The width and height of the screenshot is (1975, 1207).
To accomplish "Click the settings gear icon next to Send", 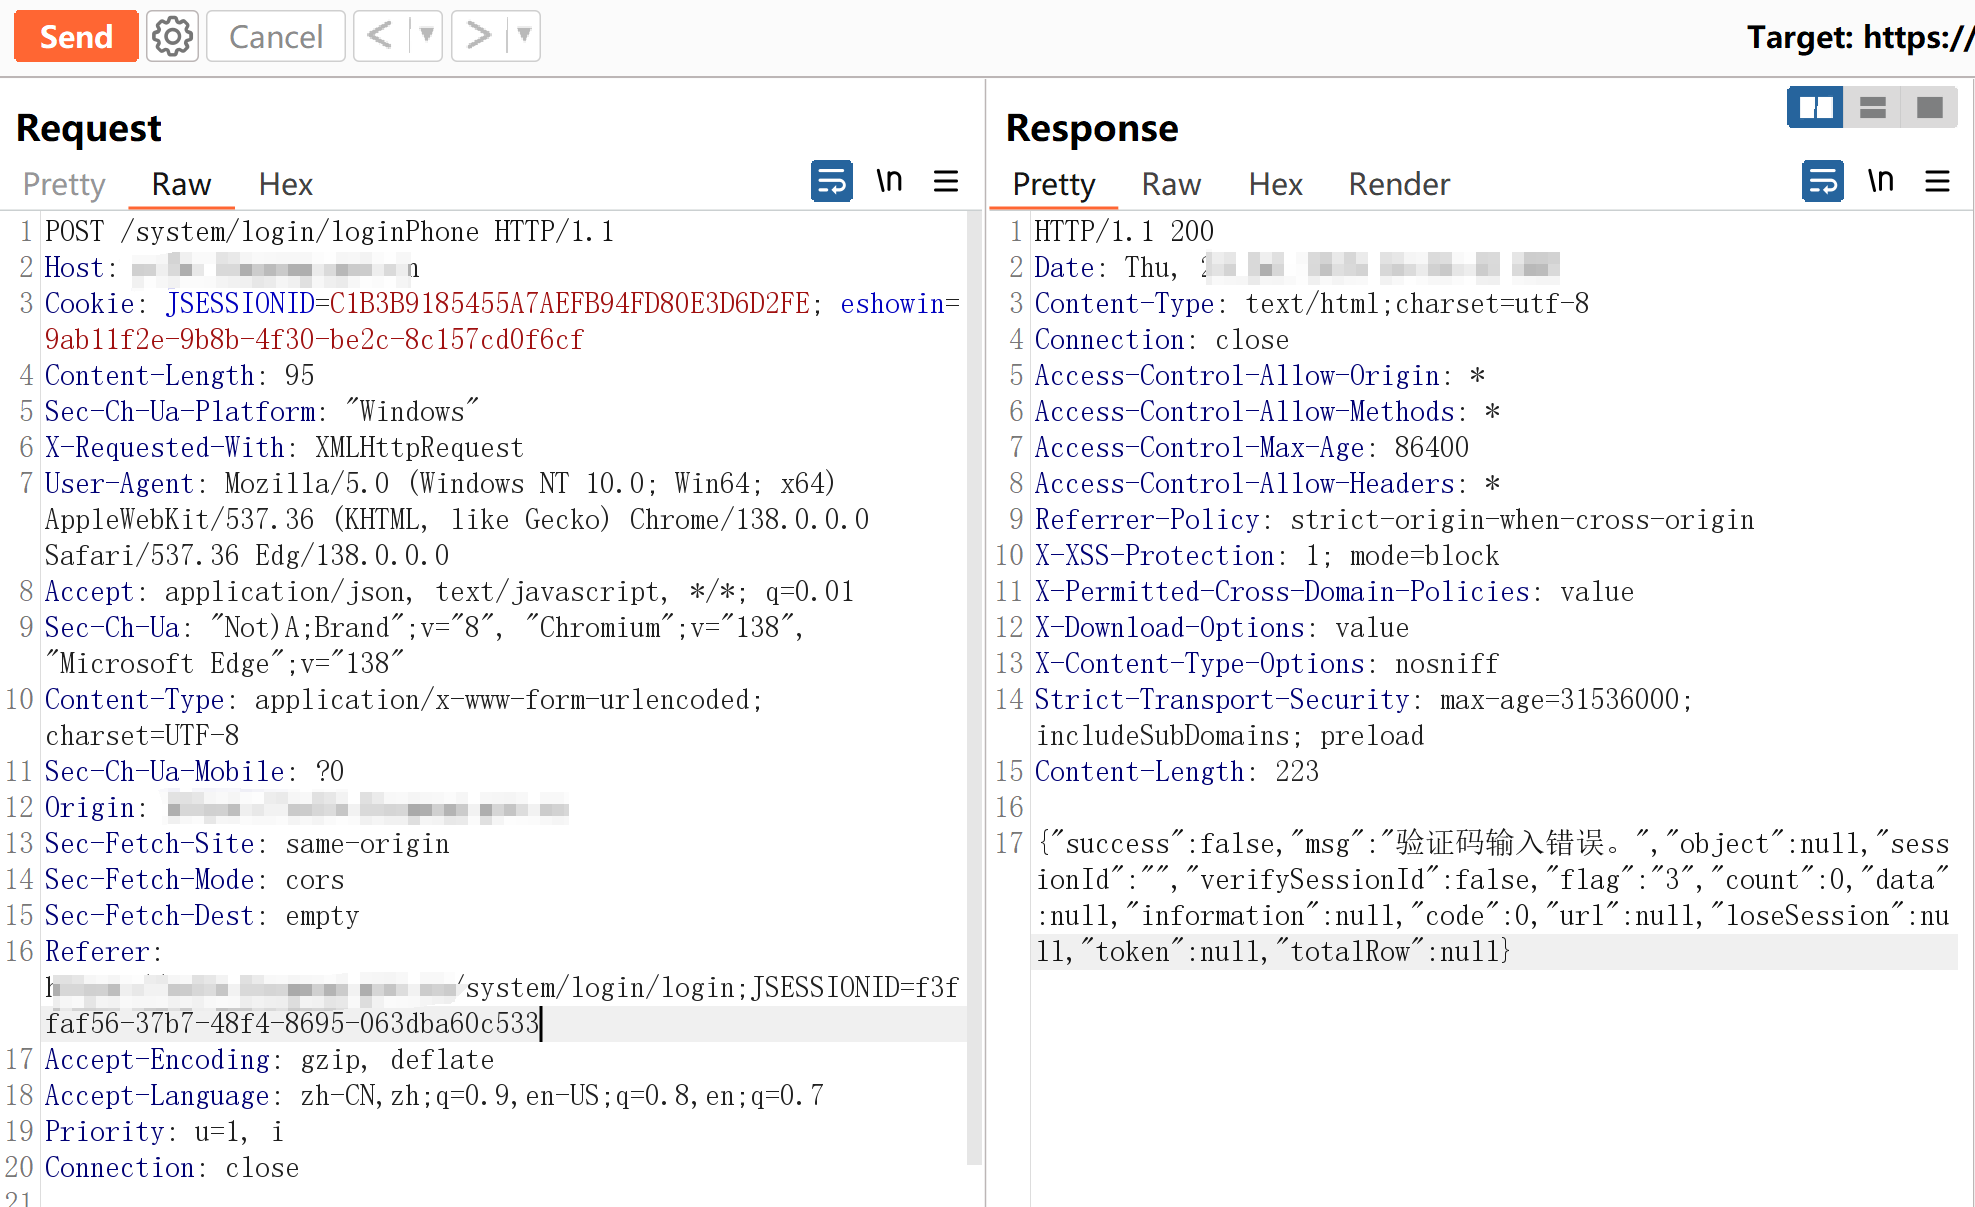I will 172,37.
